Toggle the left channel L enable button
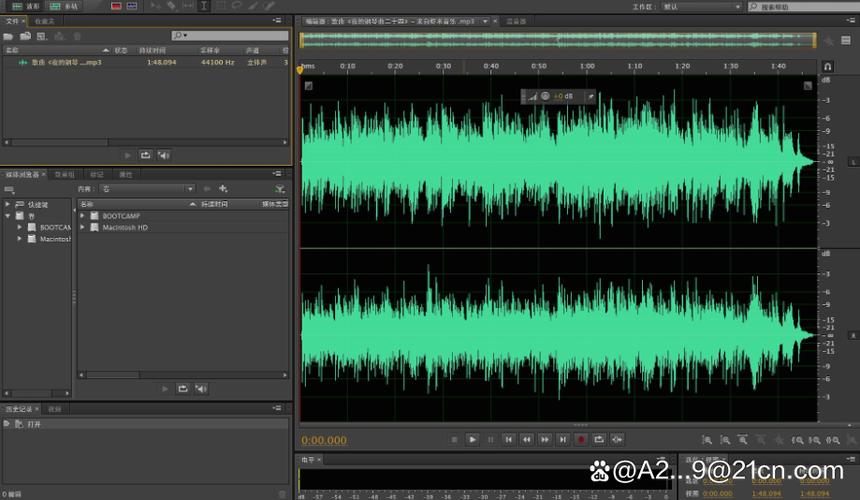The width and height of the screenshot is (860, 500). [853, 162]
